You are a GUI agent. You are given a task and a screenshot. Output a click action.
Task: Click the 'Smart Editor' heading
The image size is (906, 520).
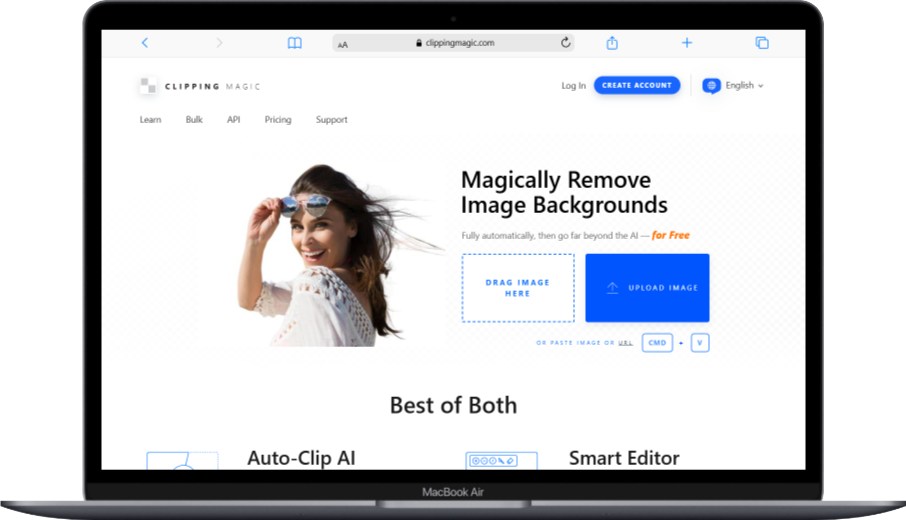(624, 458)
